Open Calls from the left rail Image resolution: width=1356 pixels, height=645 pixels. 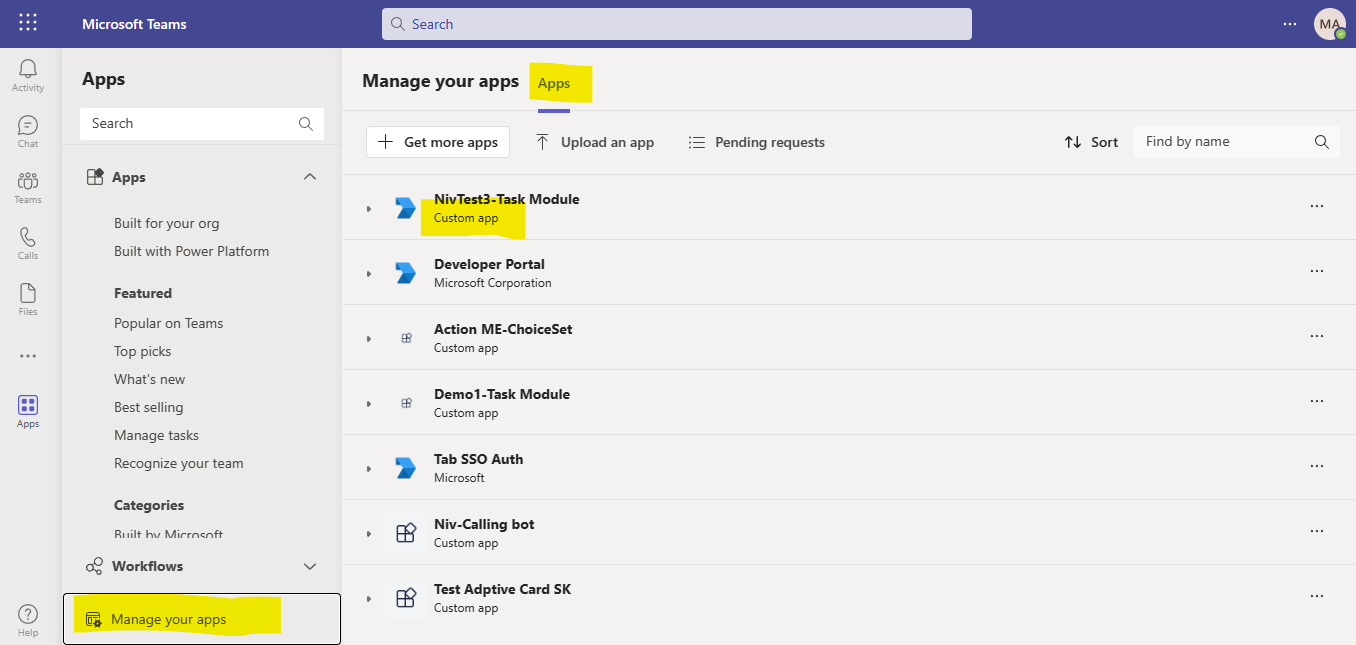(27, 241)
